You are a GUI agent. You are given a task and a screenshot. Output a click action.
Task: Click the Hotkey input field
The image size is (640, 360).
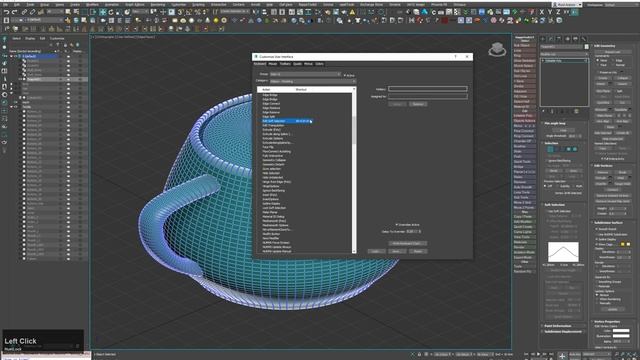[428, 89]
